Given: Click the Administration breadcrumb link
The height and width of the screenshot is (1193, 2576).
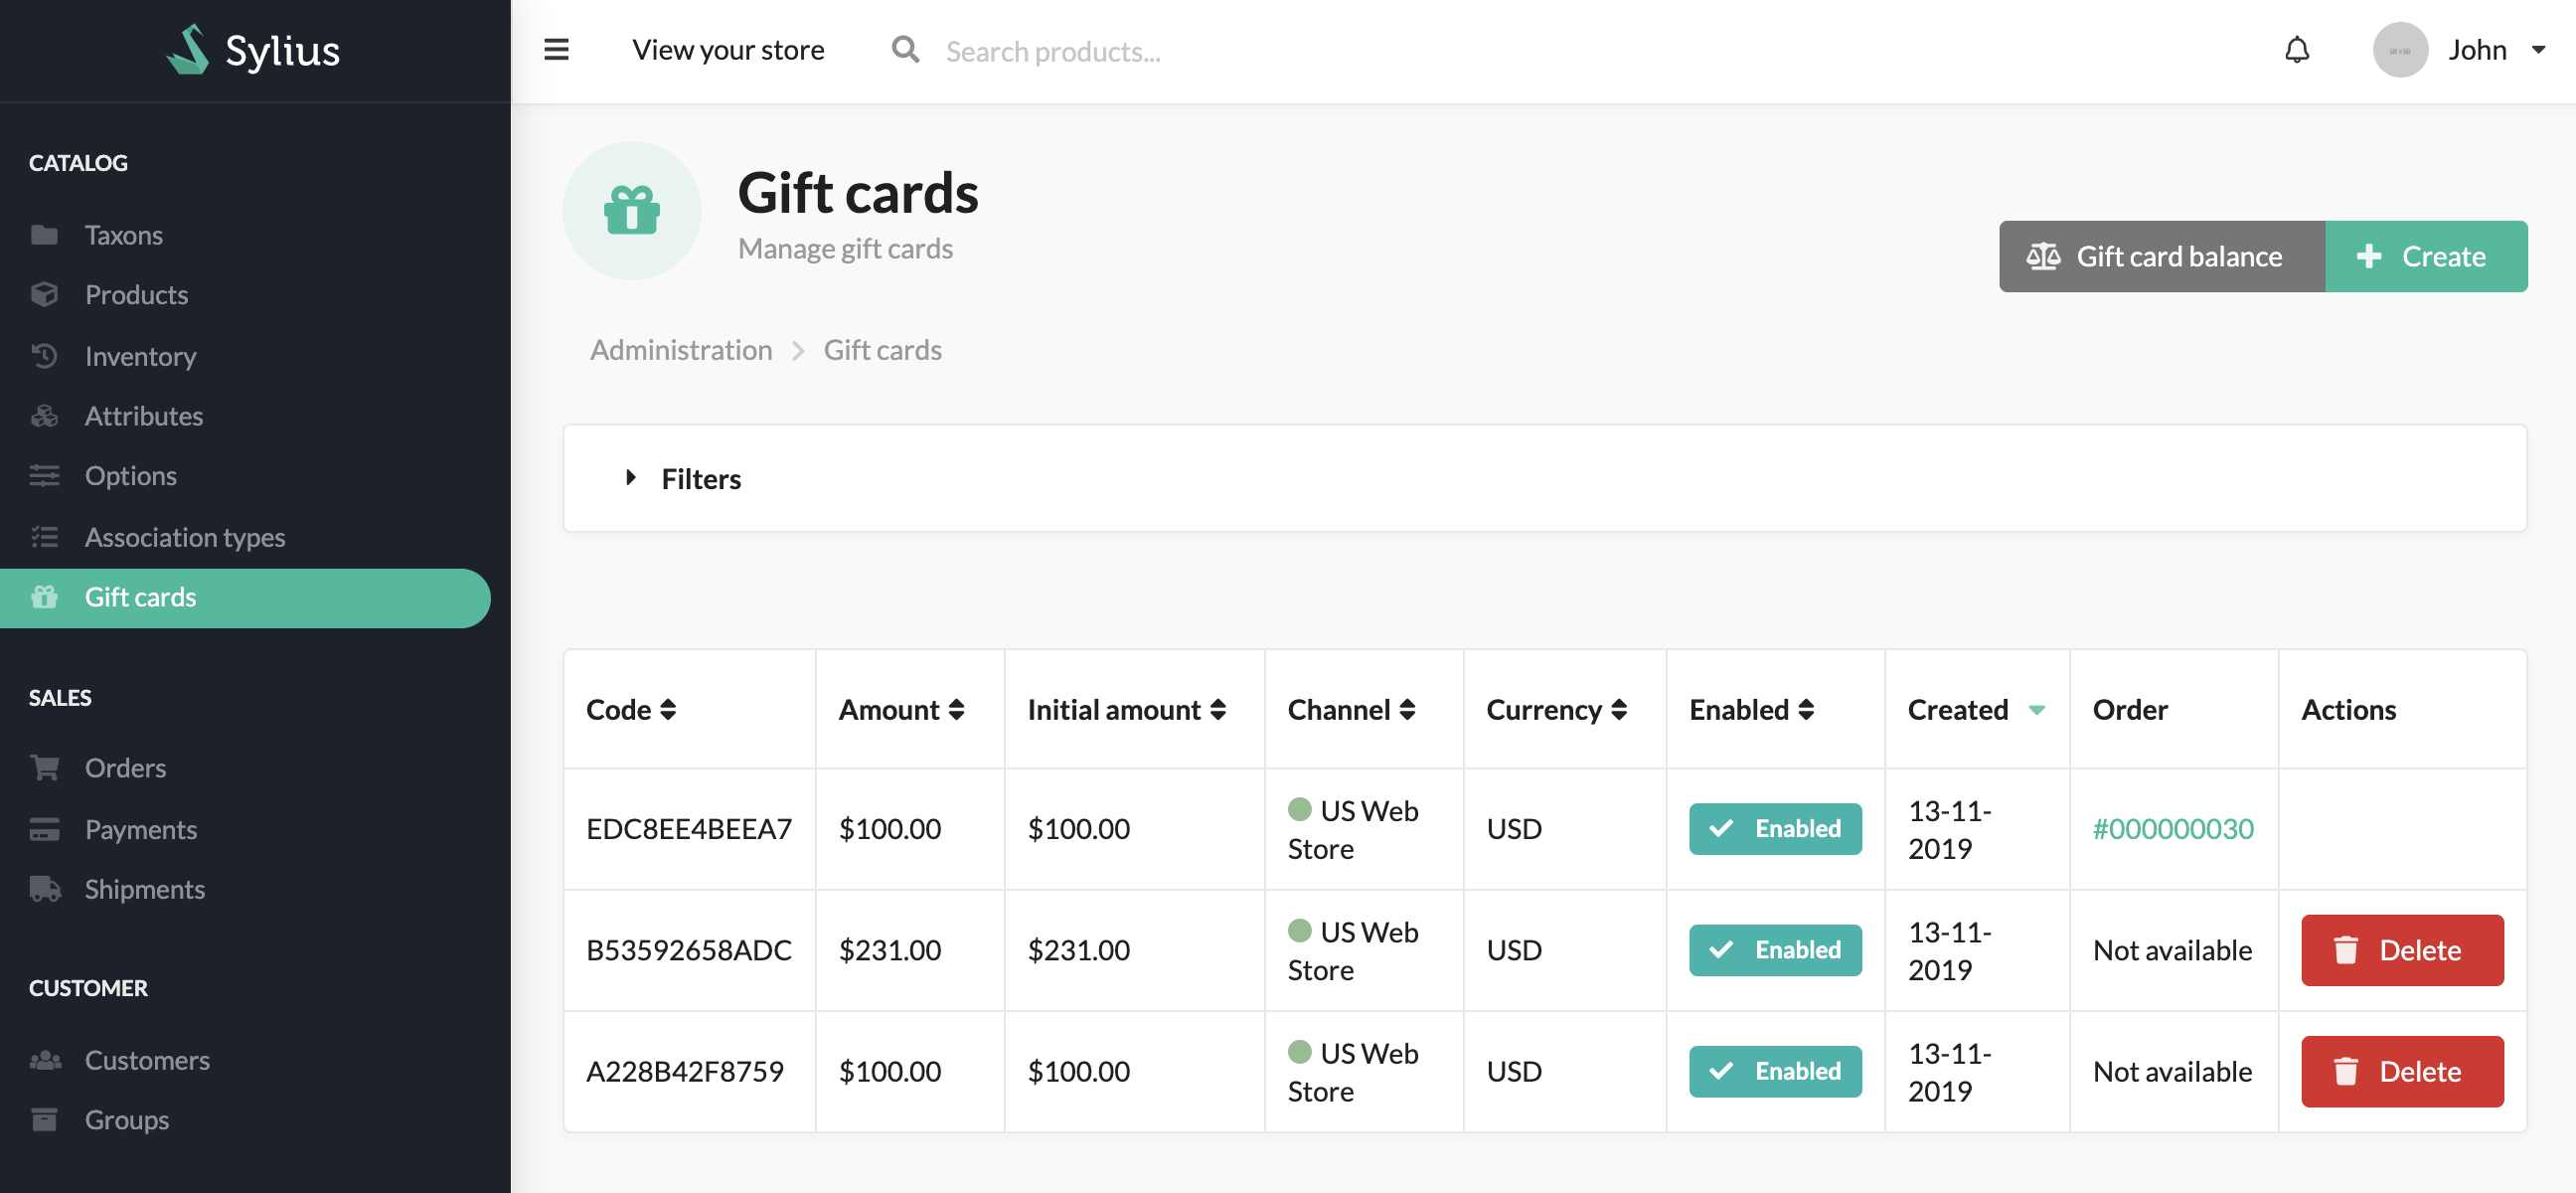Looking at the screenshot, I should coord(680,347).
